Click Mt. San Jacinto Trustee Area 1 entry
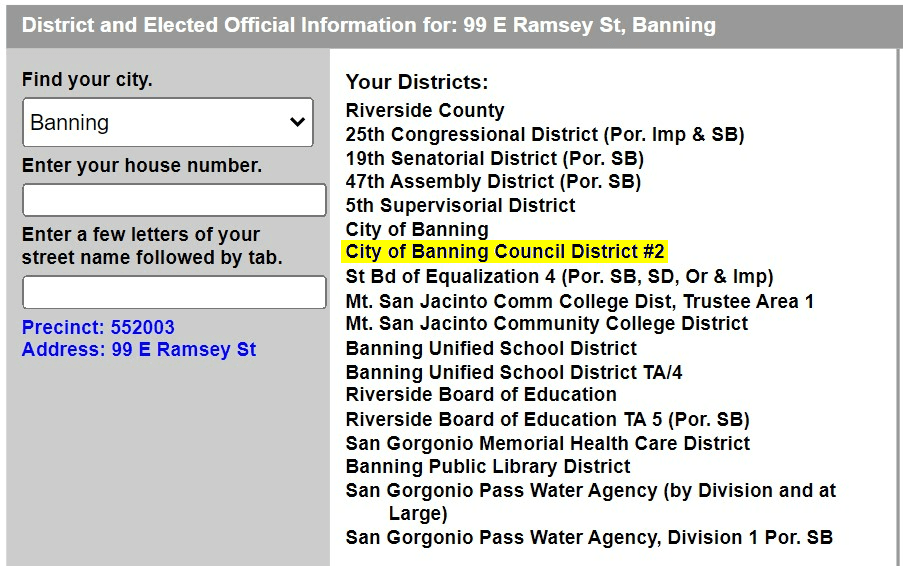The width and height of the screenshot is (903, 566). pyautogui.click(x=579, y=300)
